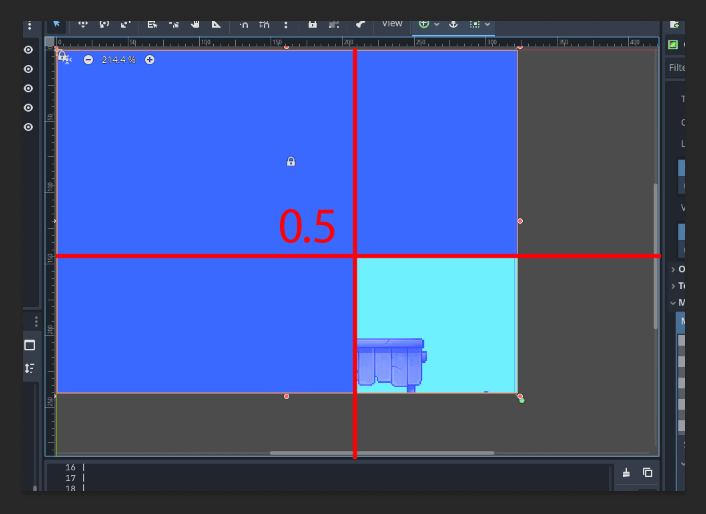Toggle the fourth eye visibility icon
706x514 pixels.
coord(28,108)
